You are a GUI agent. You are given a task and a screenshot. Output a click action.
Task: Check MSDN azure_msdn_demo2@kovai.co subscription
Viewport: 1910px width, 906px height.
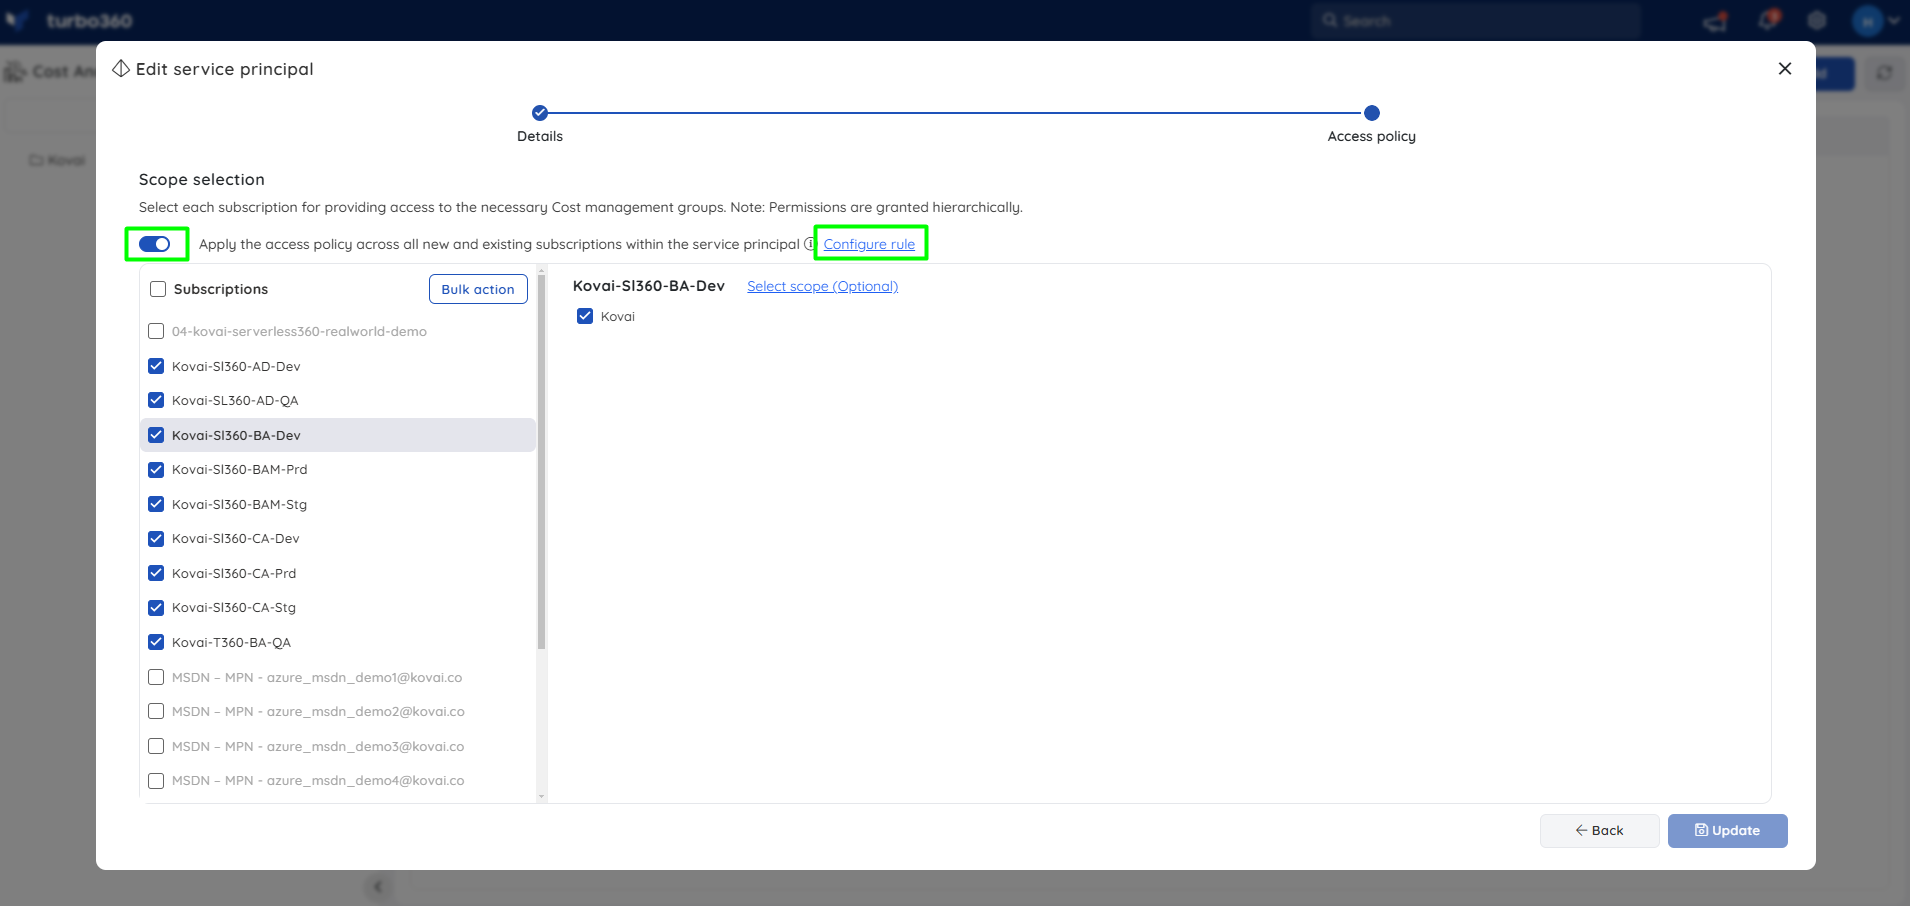(156, 711)
